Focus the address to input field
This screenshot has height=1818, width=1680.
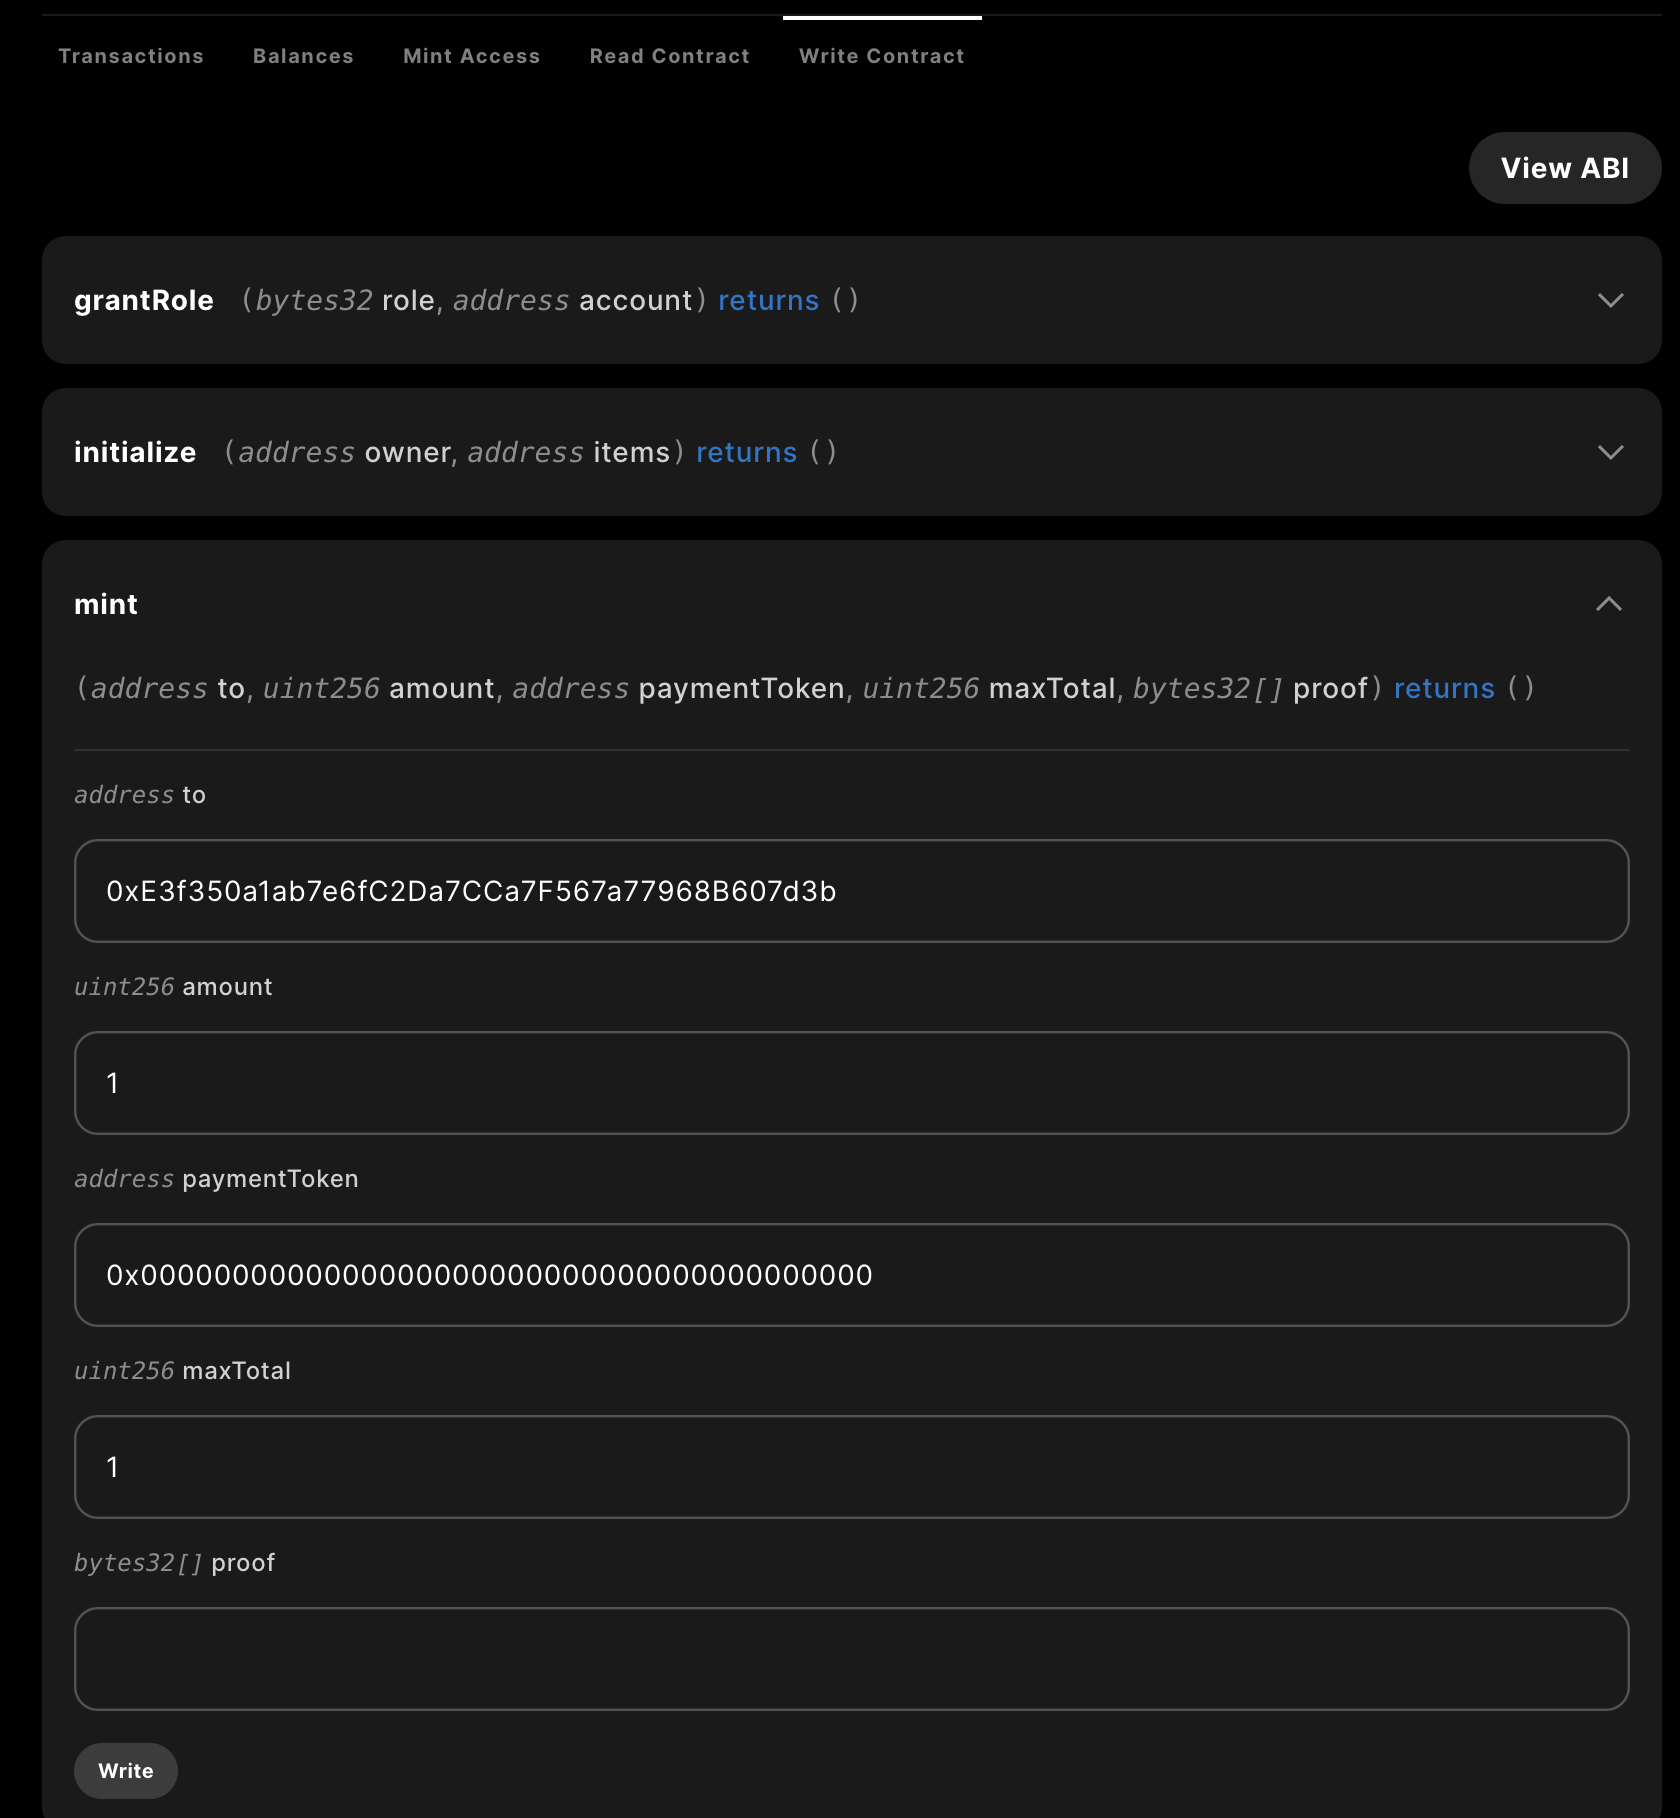click(x=852, y=891)
